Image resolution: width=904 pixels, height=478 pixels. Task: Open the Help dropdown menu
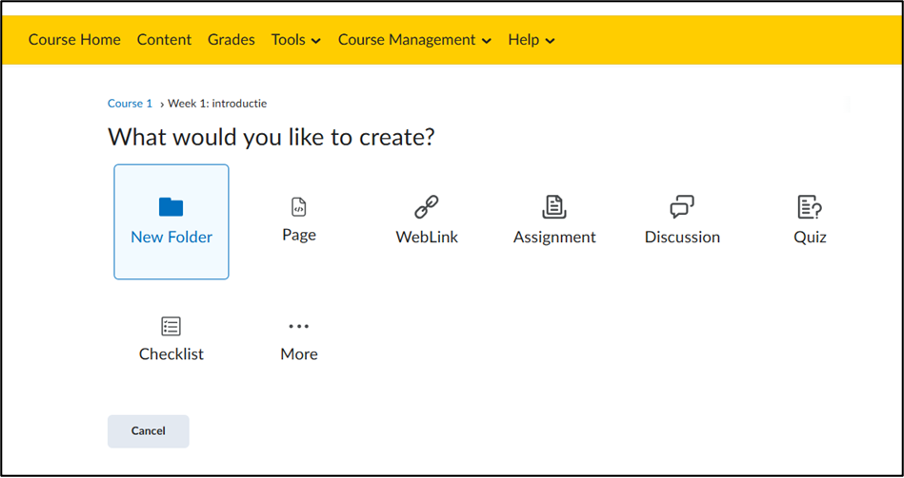531,40
